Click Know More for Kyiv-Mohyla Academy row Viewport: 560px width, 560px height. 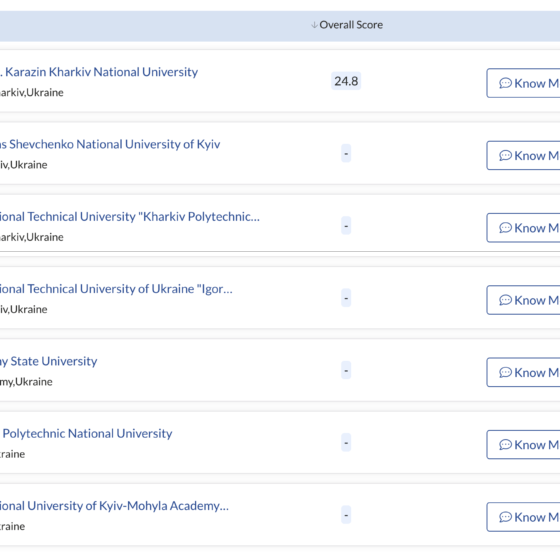click(x=523, y=517)
